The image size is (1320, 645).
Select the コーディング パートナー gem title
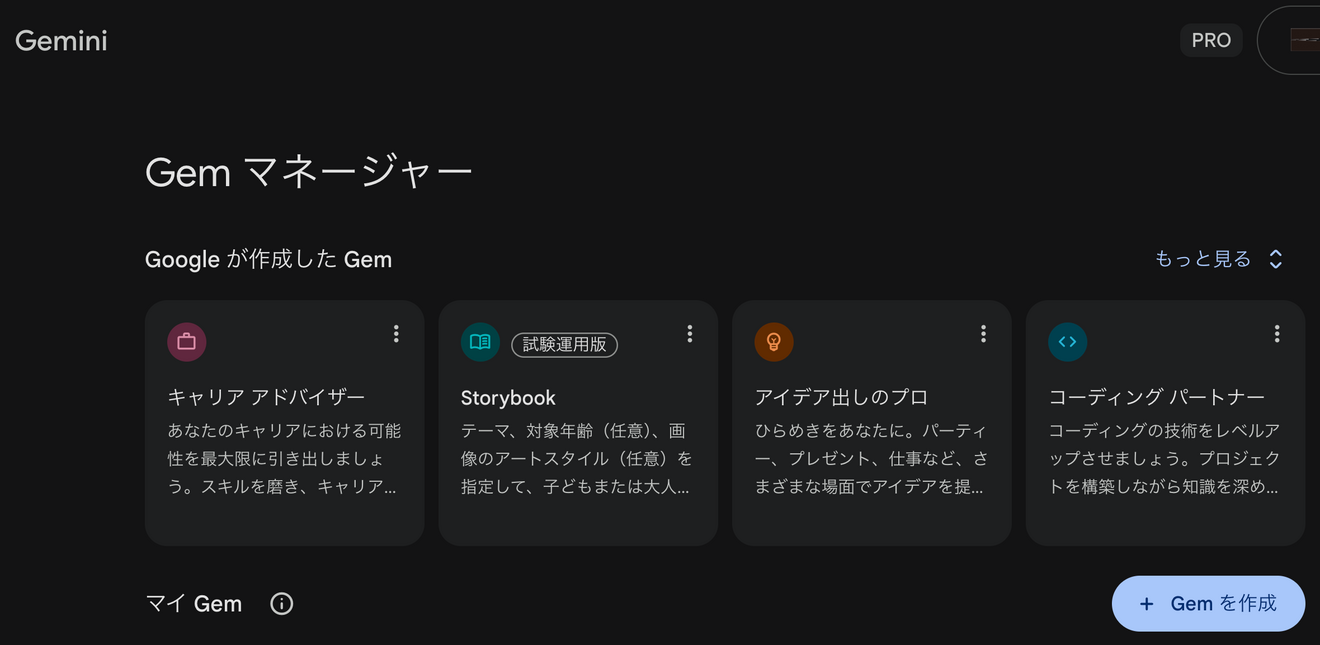click(x=1156, y=397)
